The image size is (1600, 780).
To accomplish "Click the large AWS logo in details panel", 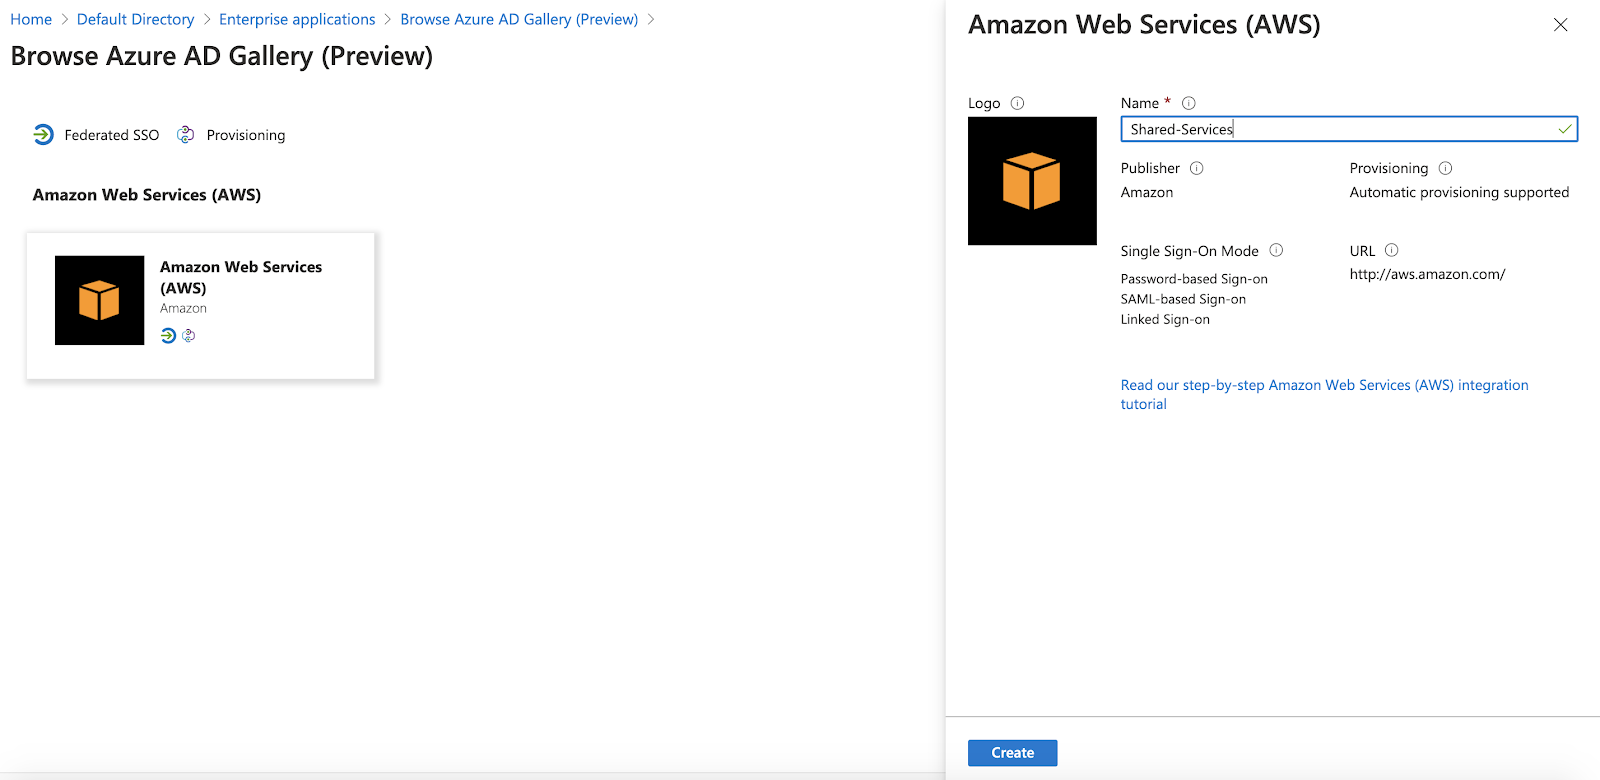I will [x=1032, y=181].
